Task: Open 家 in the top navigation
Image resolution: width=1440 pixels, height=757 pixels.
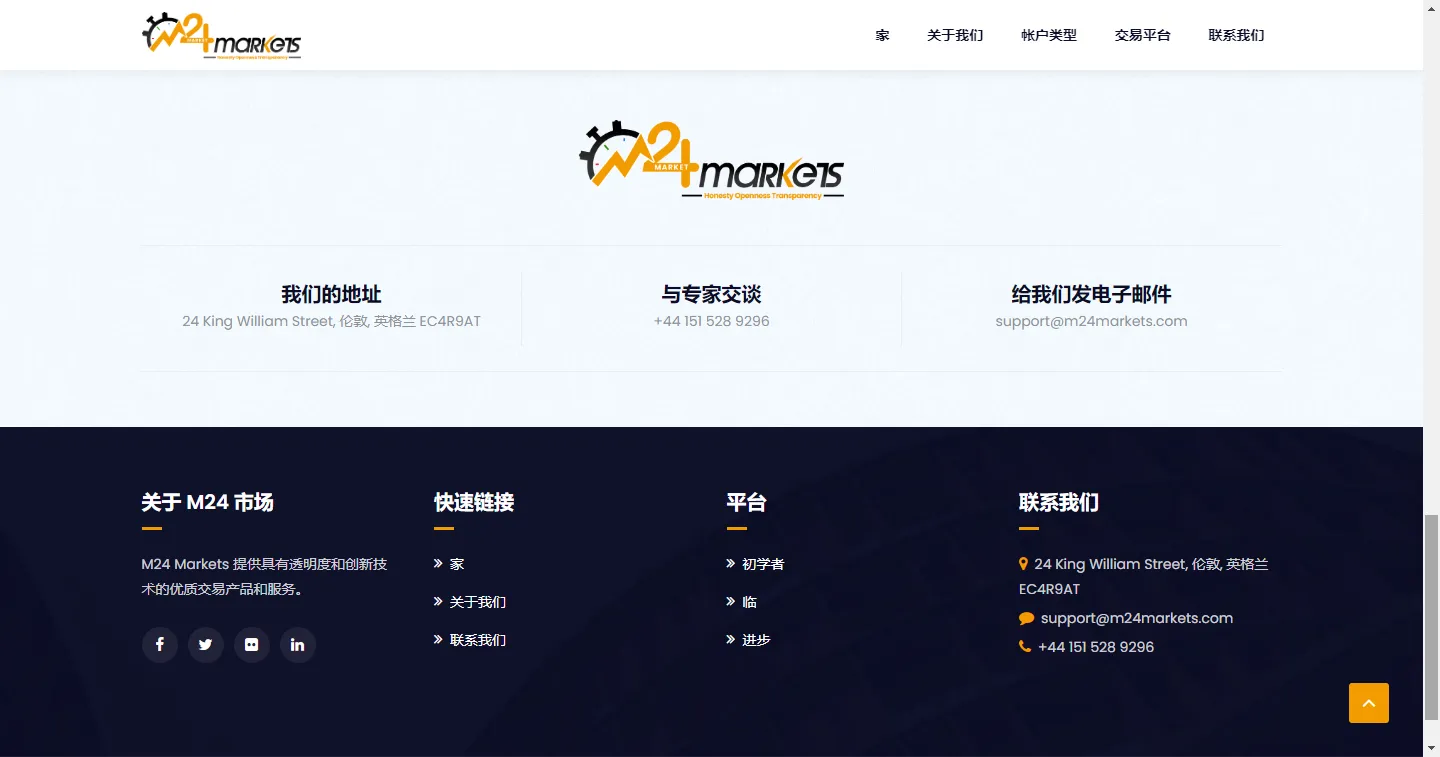Action: (x=882, y=35)
